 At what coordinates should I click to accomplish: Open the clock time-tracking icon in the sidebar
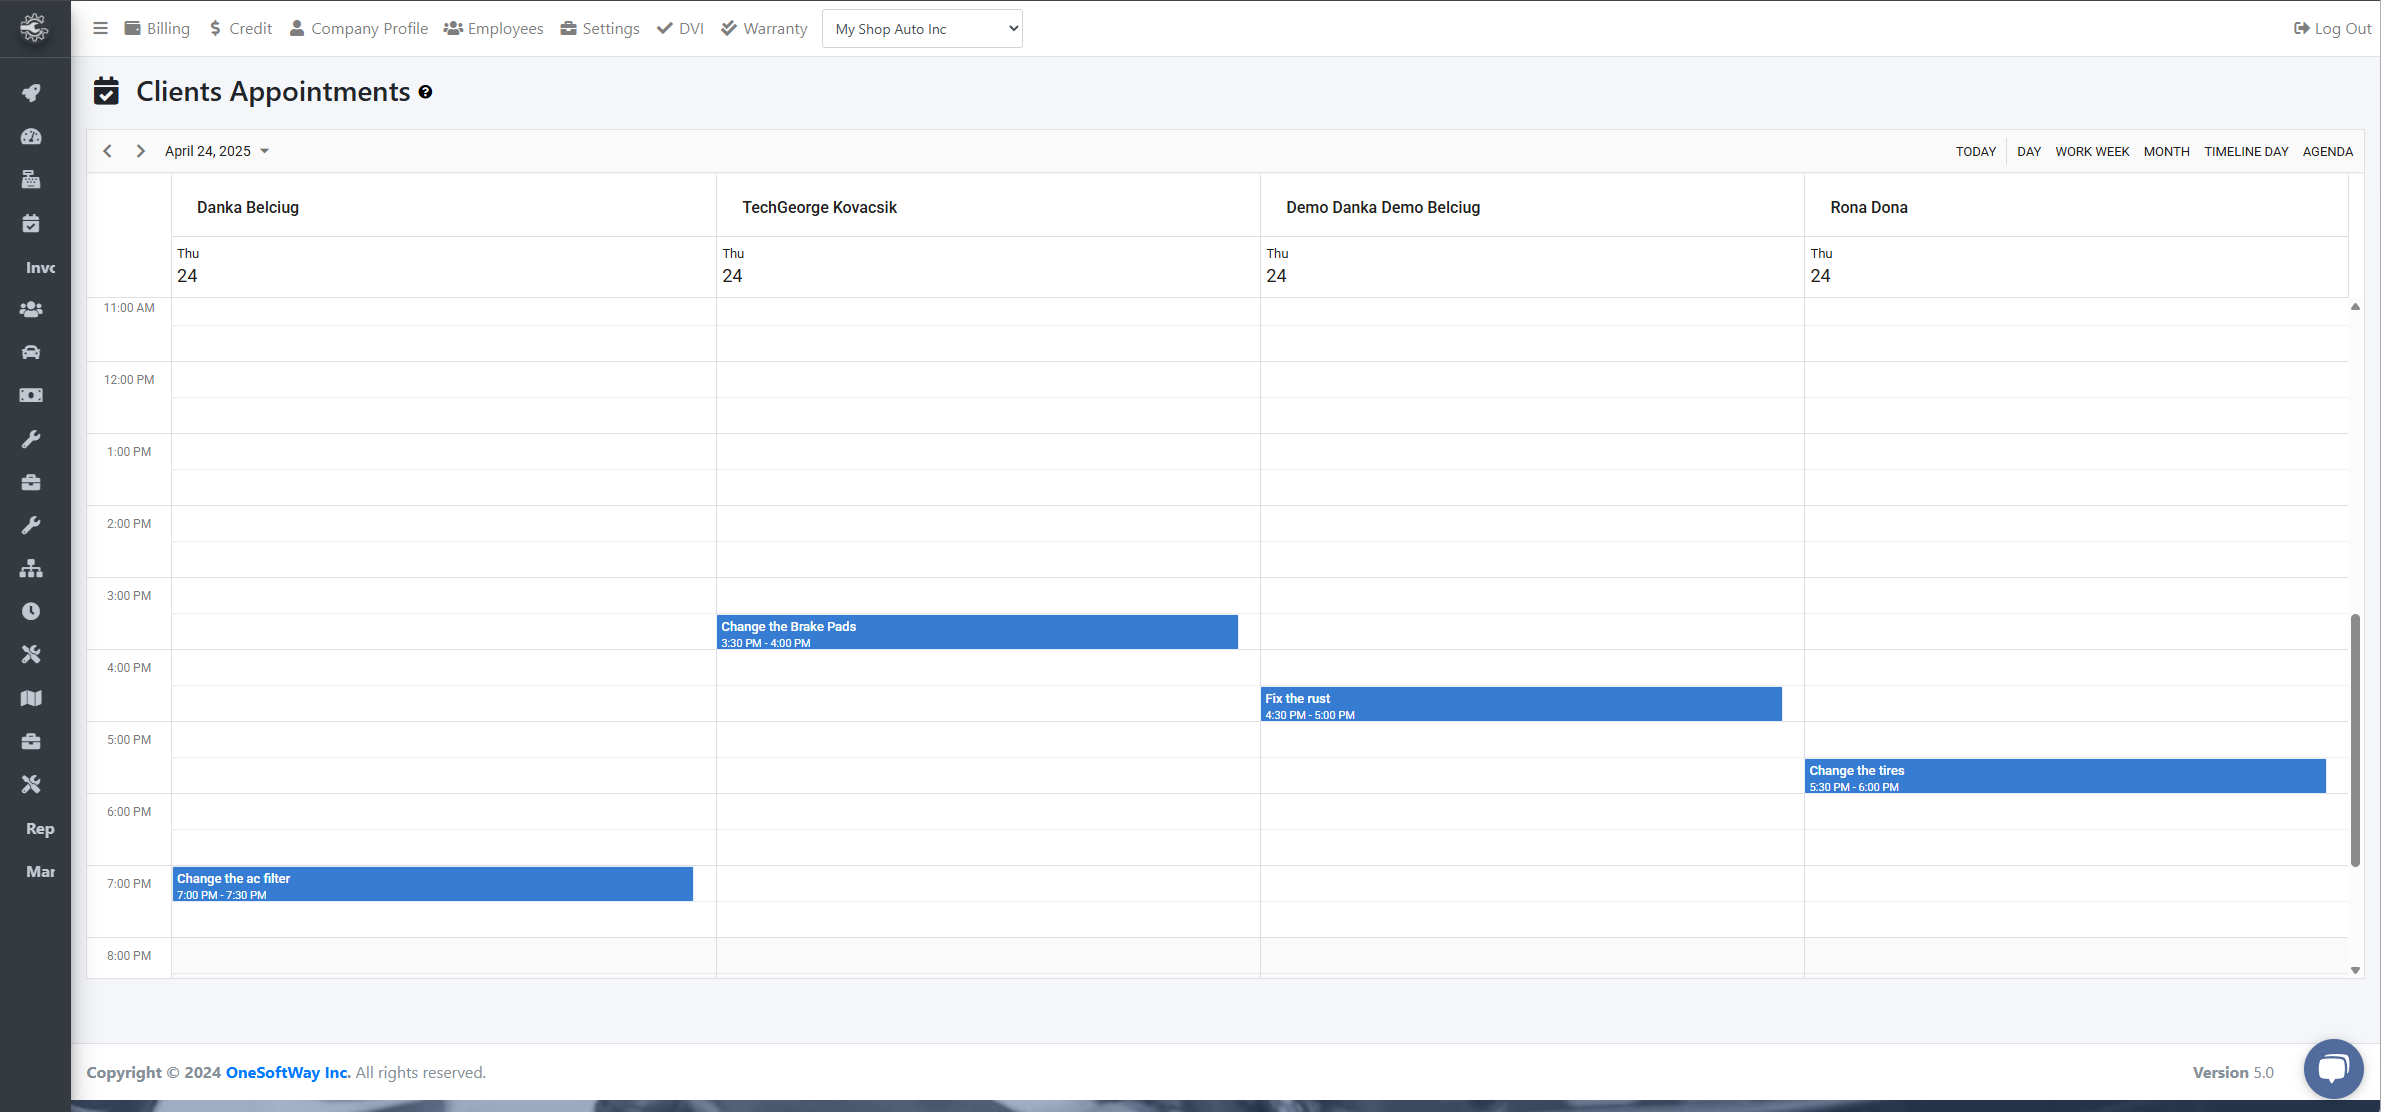click(x=31, y=611)
